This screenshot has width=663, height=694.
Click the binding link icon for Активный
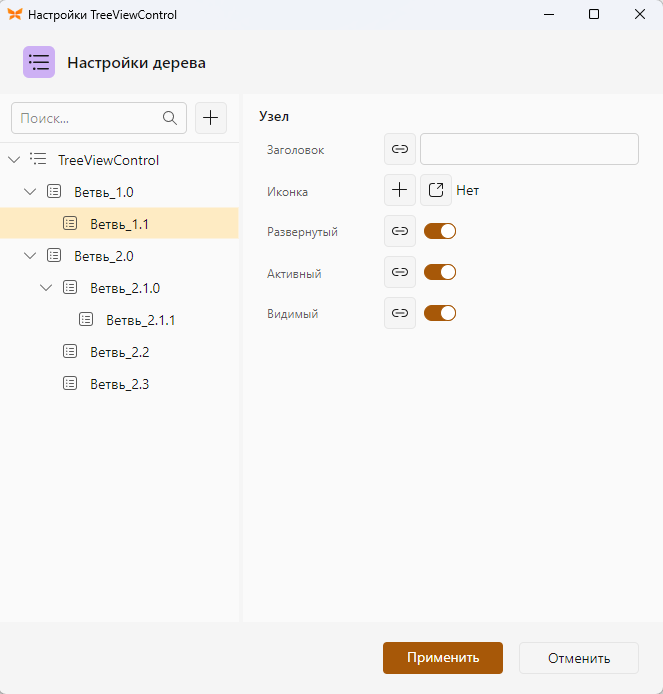pyautogui.click(x=400, y=272)
